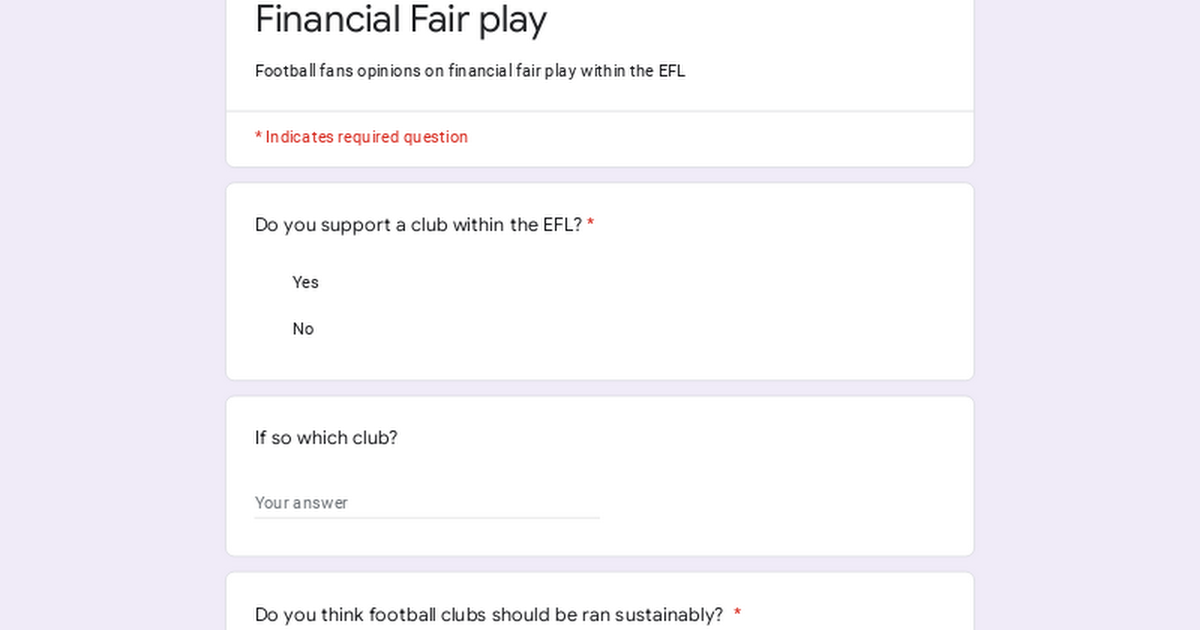Click the 'If so which club?' question label
The width and height of the screenshot is (1200, 630).
(326, 438)
